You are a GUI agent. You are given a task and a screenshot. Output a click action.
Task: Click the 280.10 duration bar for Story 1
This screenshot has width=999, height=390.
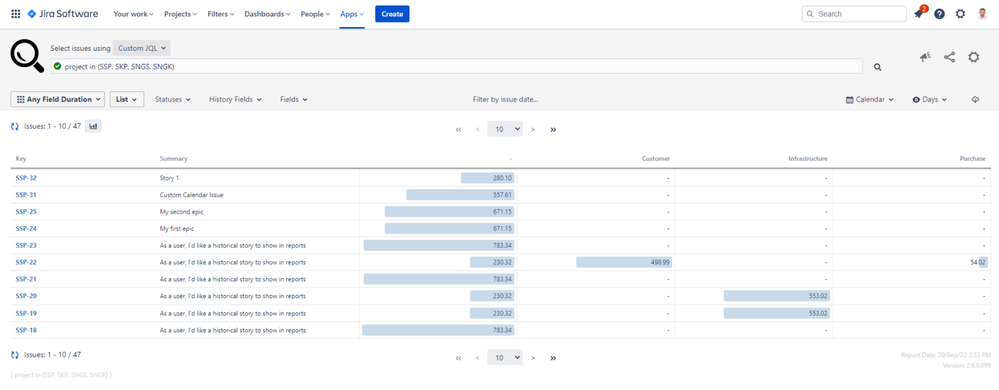pyautogui.click(x=488, y=178)
